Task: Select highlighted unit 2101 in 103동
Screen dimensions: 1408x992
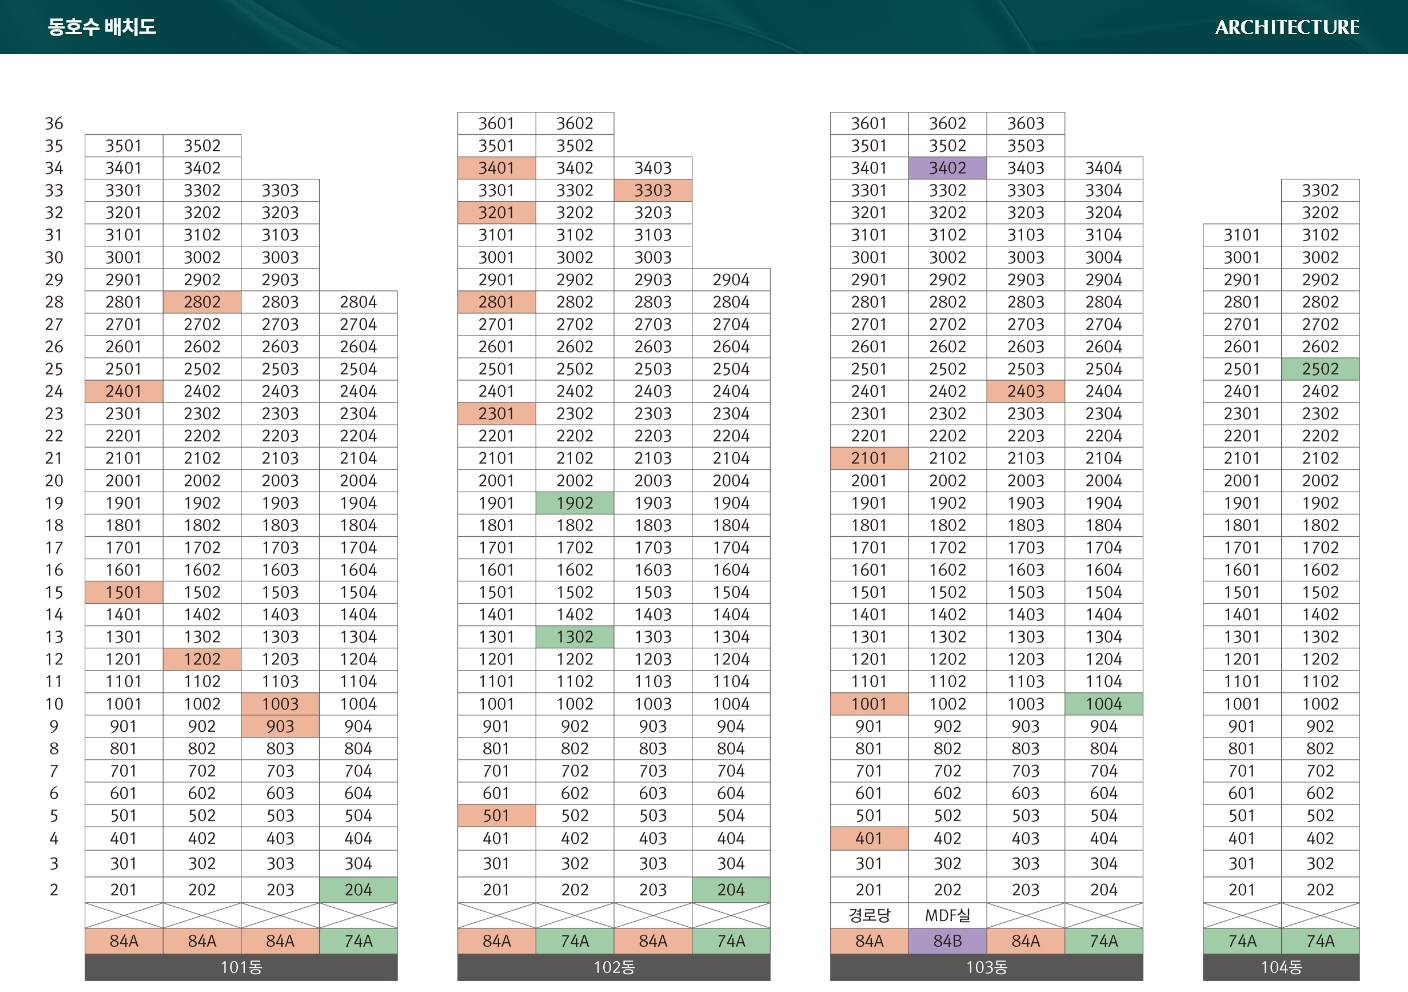Action: [x=869, y=458]
